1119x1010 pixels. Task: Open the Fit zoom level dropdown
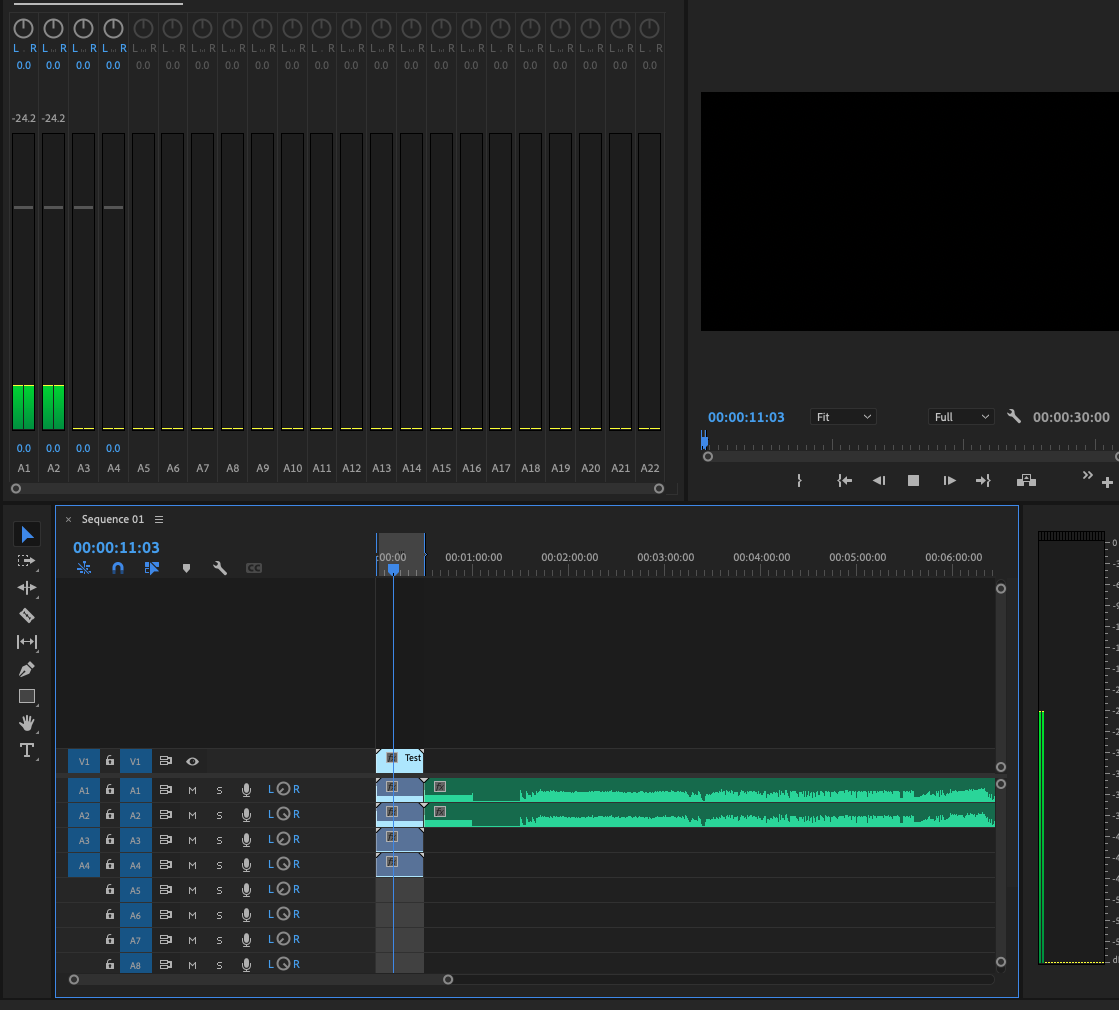coord(843,416)
